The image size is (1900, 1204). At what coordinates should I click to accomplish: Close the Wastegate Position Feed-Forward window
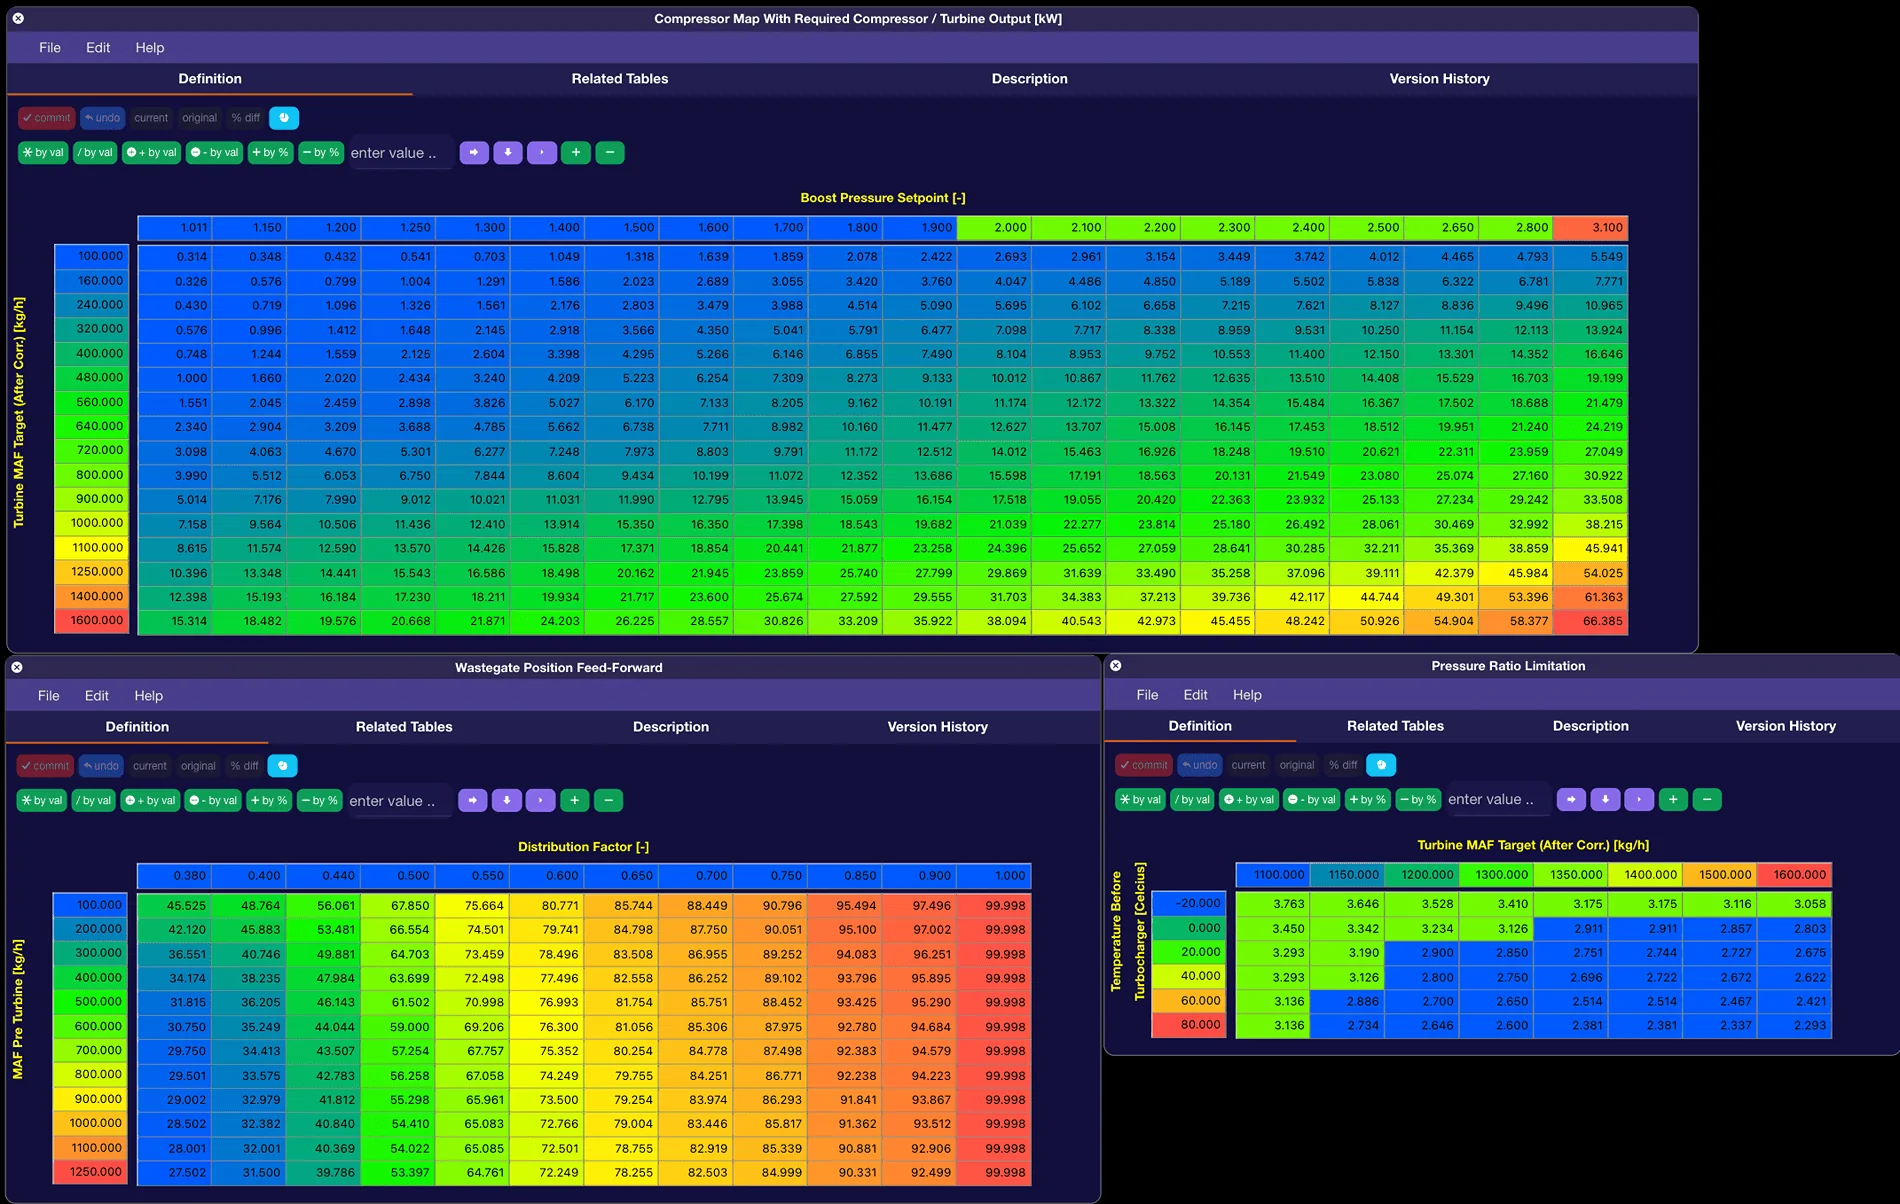pyautogui.click(x=17, y=667)
